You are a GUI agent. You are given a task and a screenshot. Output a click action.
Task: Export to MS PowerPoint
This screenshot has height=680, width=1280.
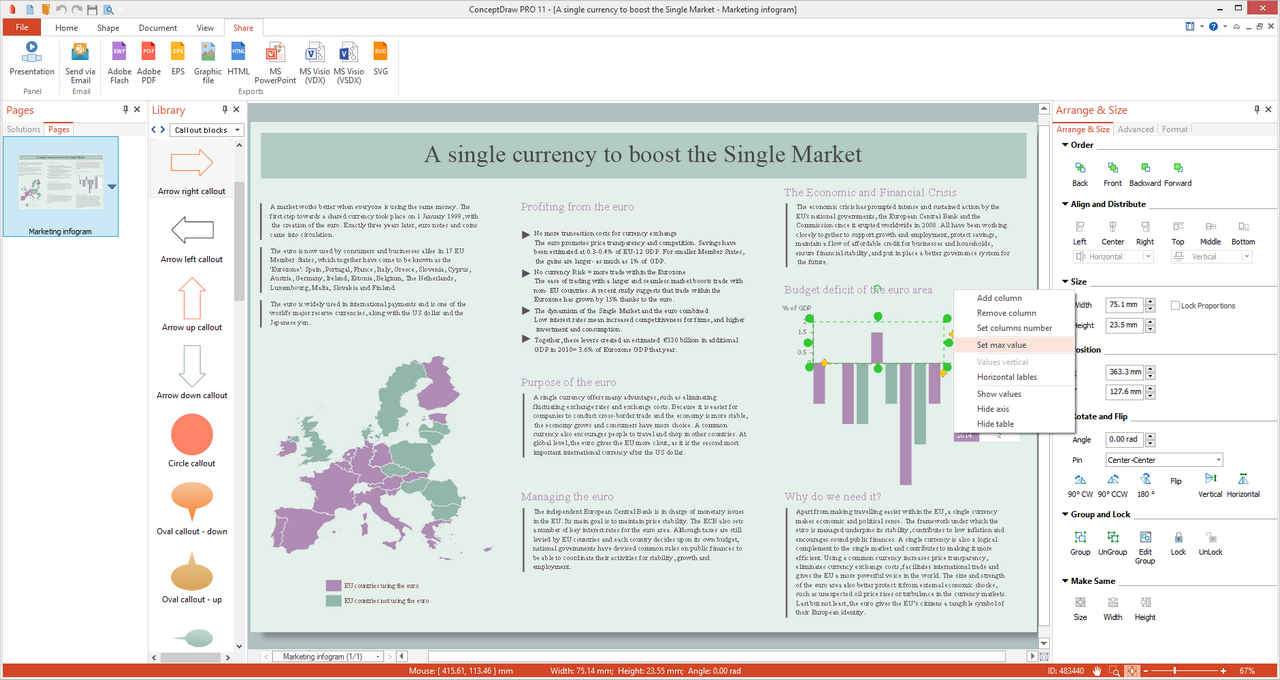point(275,62)
